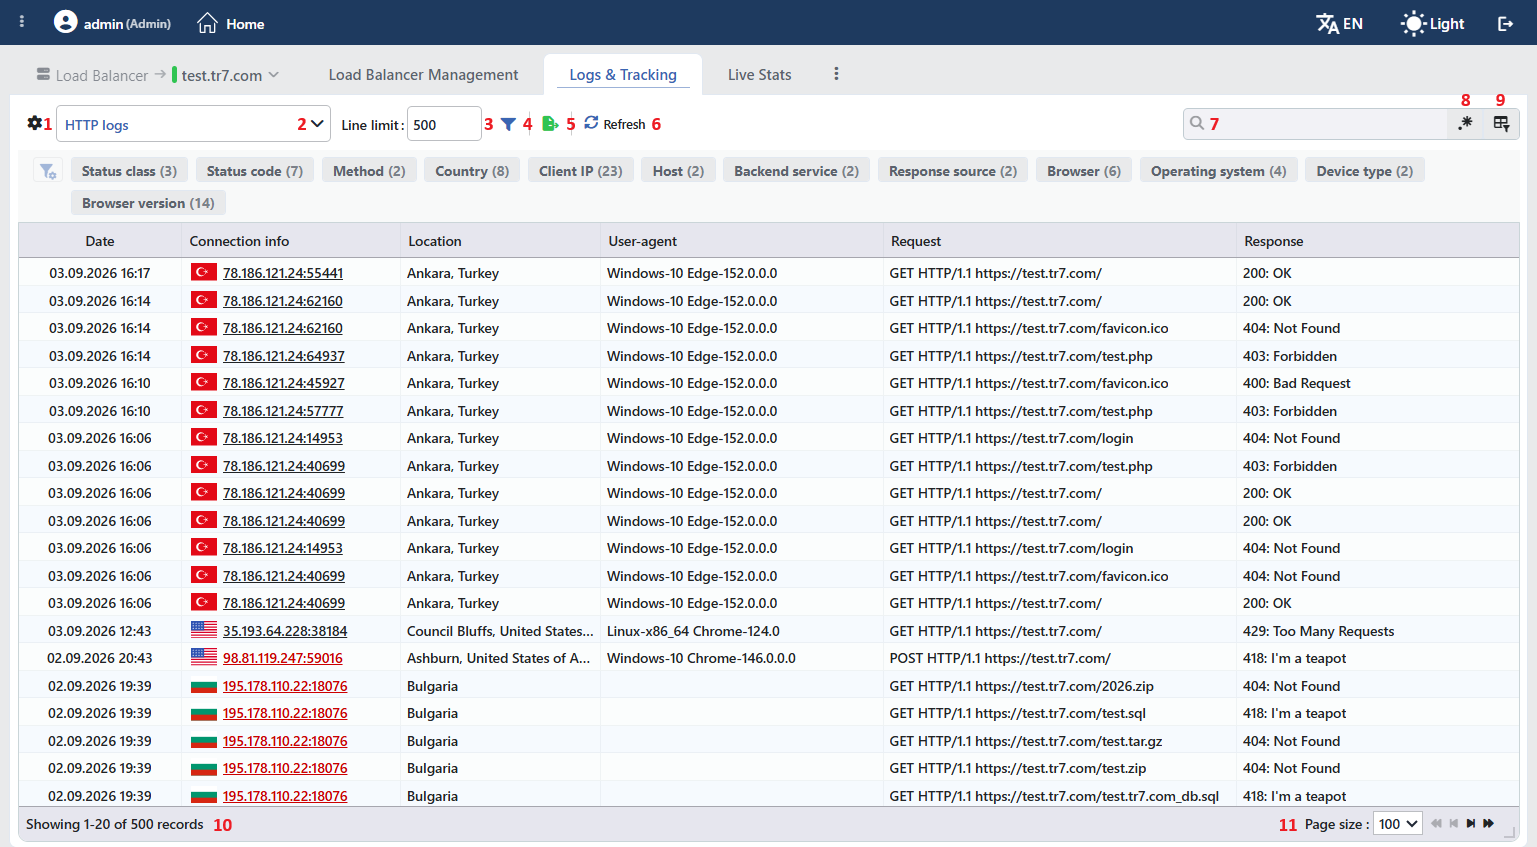Screen dimensions: 1537x847
Task: Expand the Method filter
Action: [369, 171]
